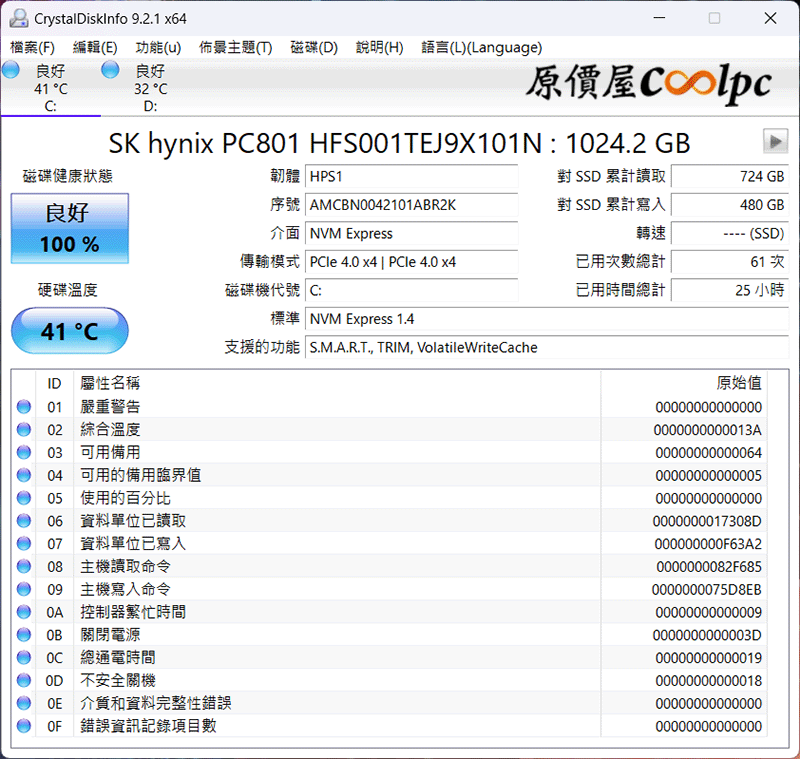Click raw value 000000000003D
This screenshot has height=759, width=800.
coord(707,635)
